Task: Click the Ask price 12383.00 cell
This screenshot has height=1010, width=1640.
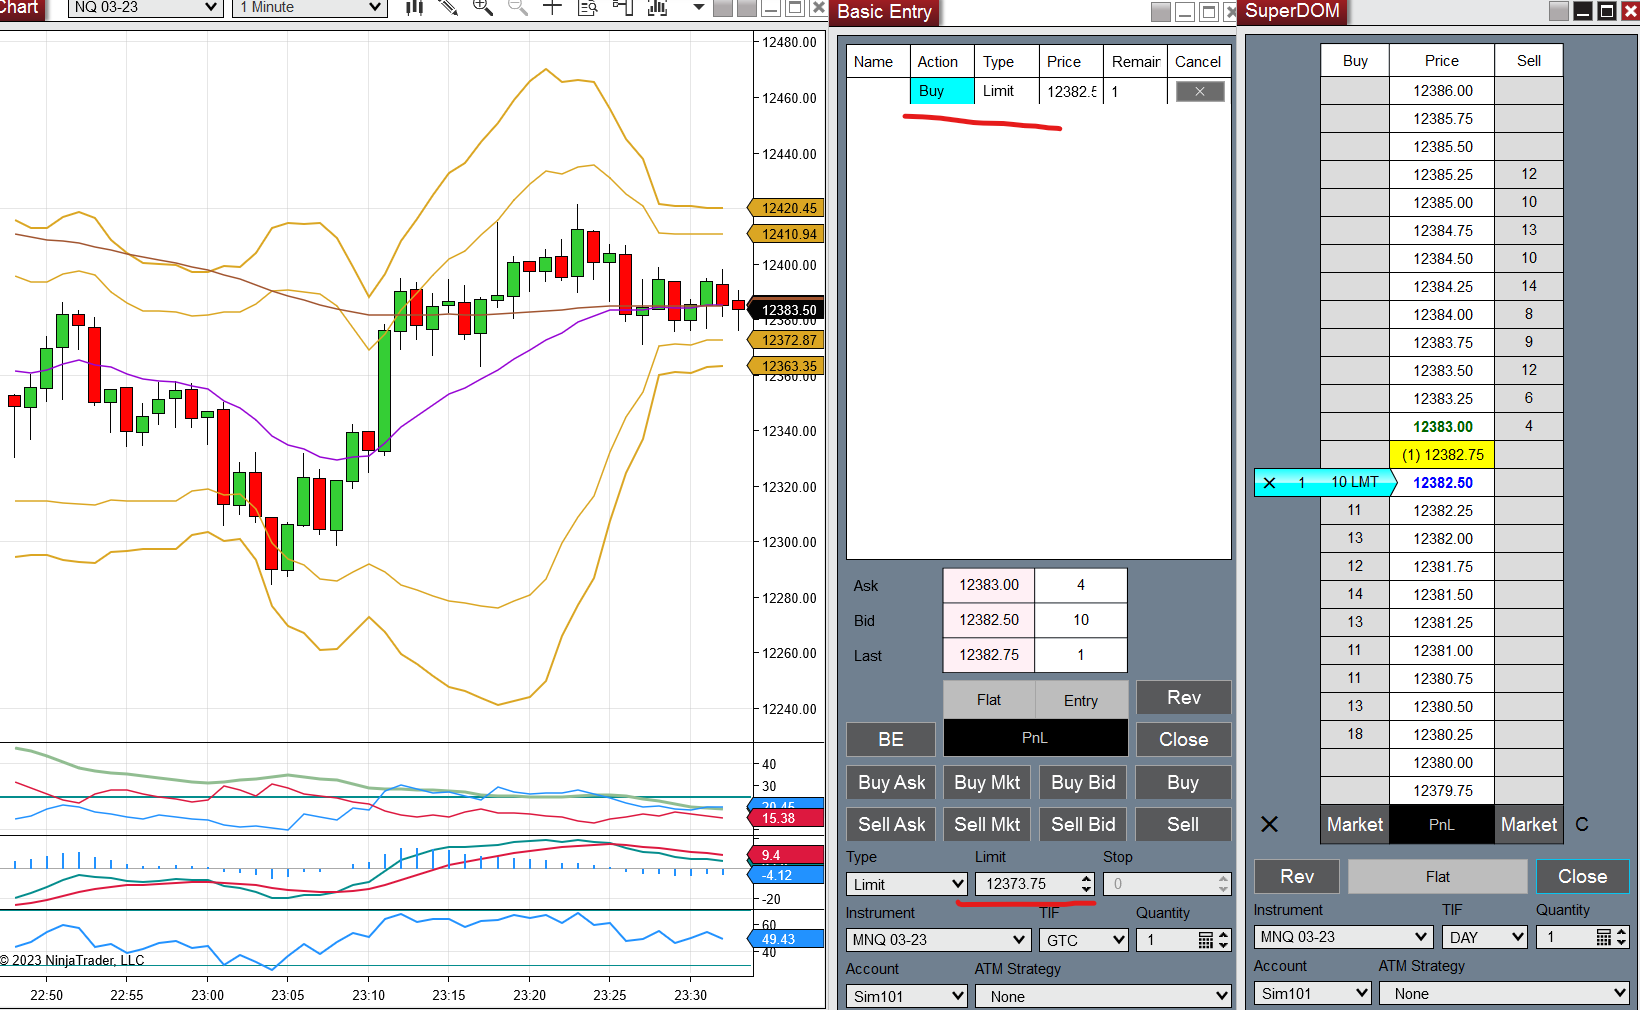Action: tap(989, 585)
